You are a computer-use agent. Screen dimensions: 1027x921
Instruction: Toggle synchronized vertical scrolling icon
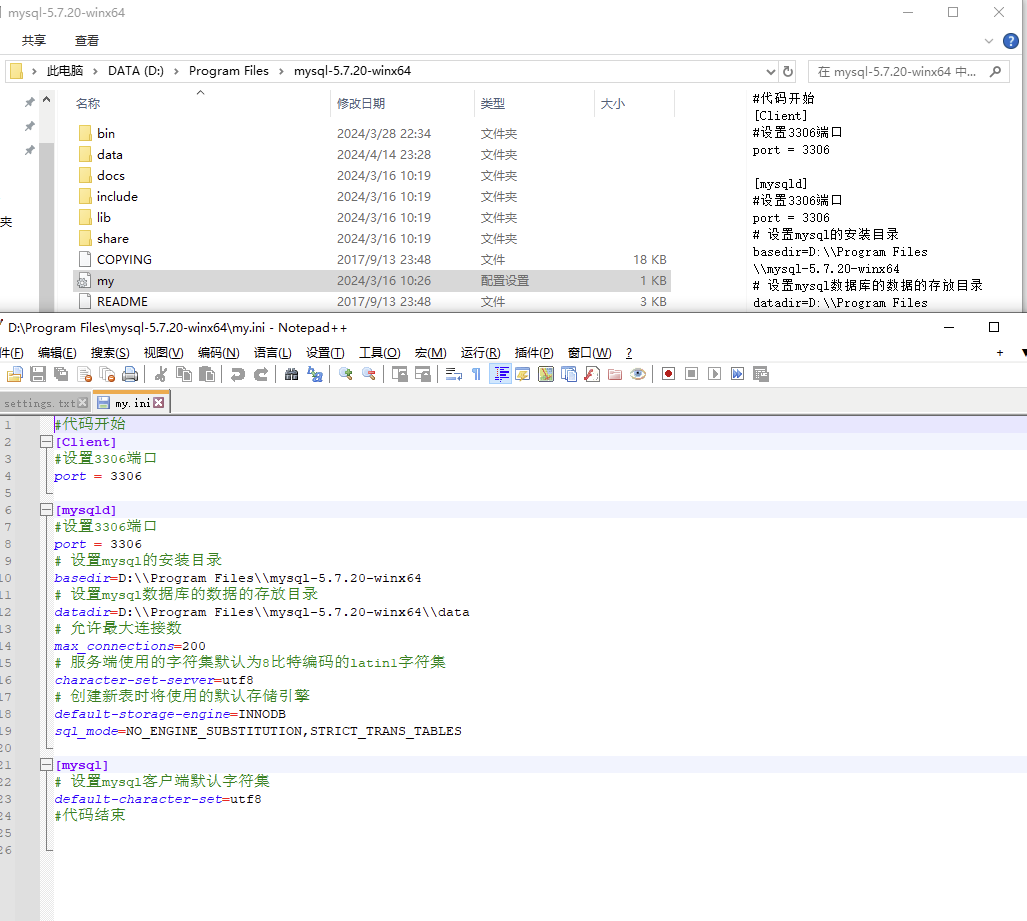tap(400, 374)
